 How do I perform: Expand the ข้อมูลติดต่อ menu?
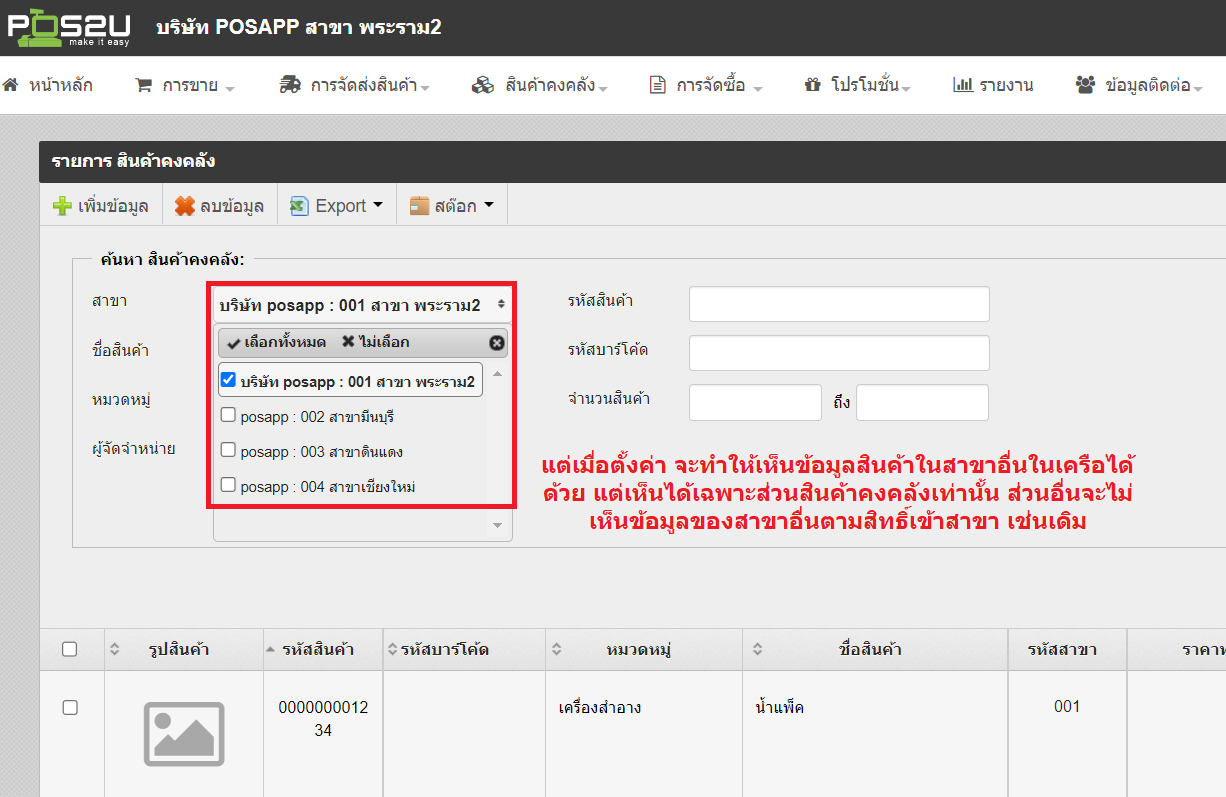point(1138,86)
